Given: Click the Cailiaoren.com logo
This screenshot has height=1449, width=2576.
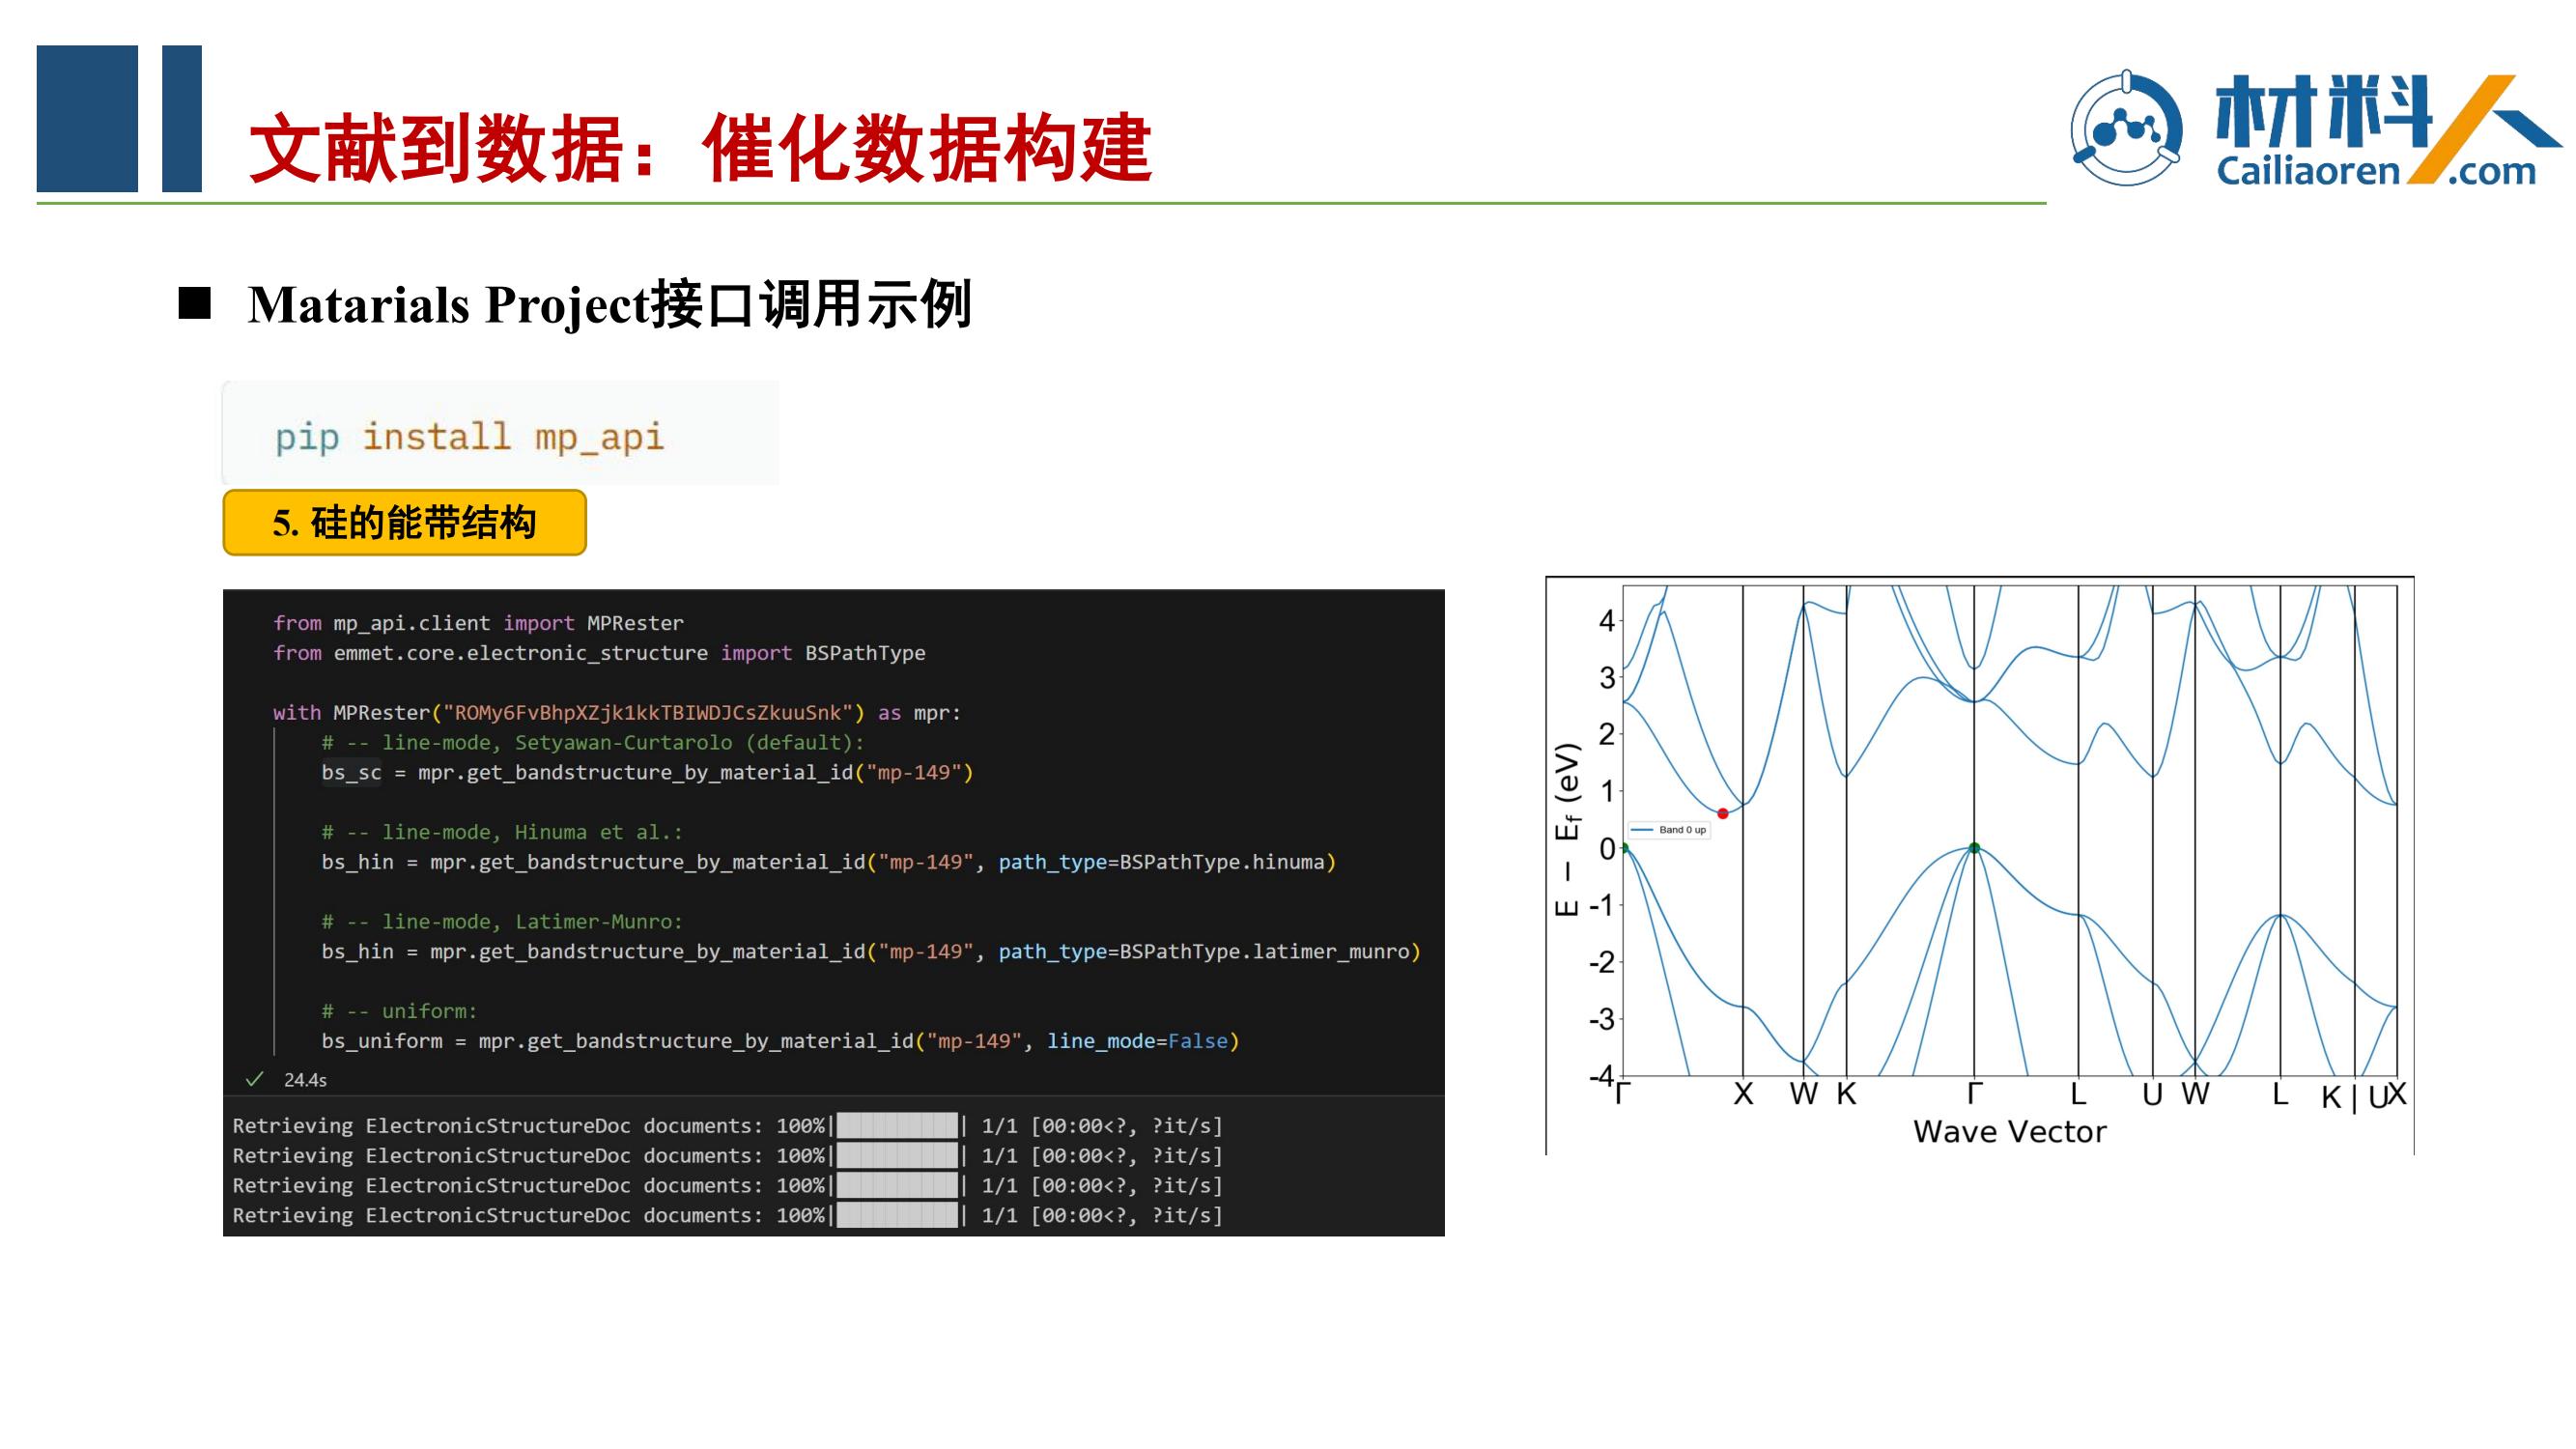Looking at the screenshot, I should pos(2314,129).
